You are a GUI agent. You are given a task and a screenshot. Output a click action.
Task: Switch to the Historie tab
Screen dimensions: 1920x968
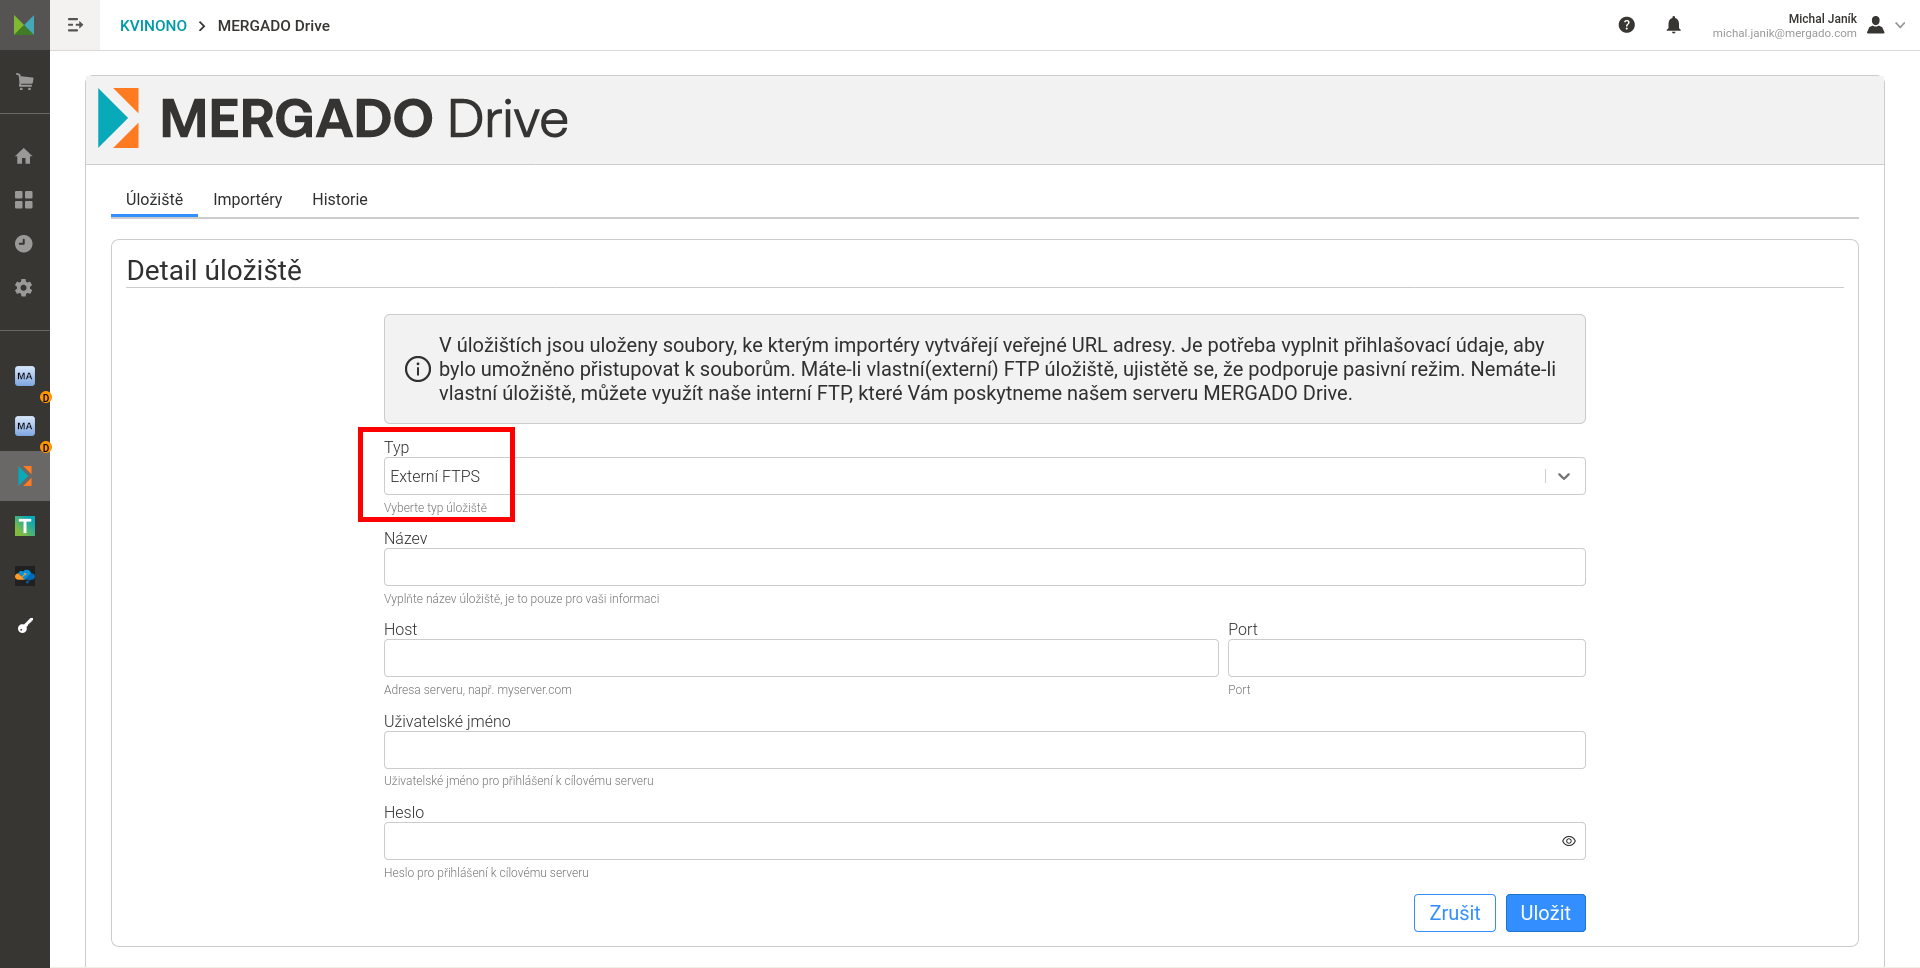click(x=340, y=199)
